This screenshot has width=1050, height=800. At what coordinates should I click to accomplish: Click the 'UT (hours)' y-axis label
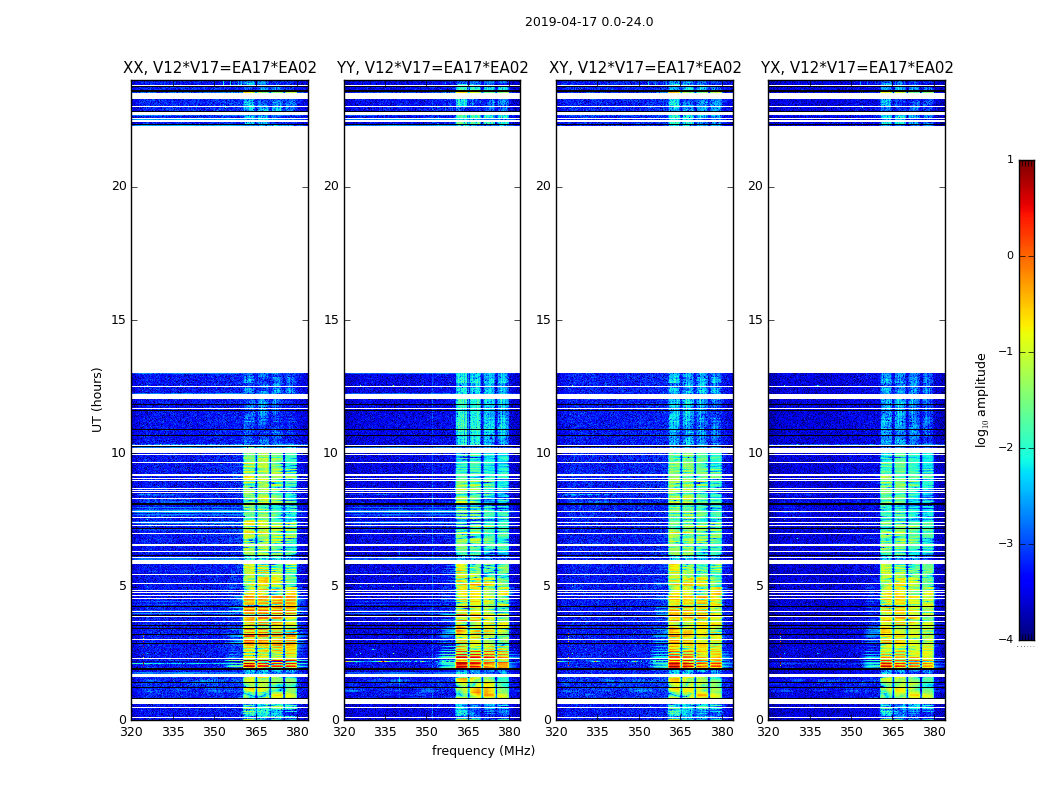click(98, 399)
